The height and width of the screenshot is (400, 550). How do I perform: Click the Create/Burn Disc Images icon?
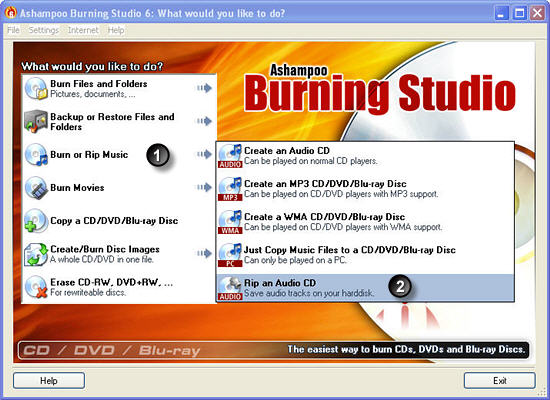[36, 254]
